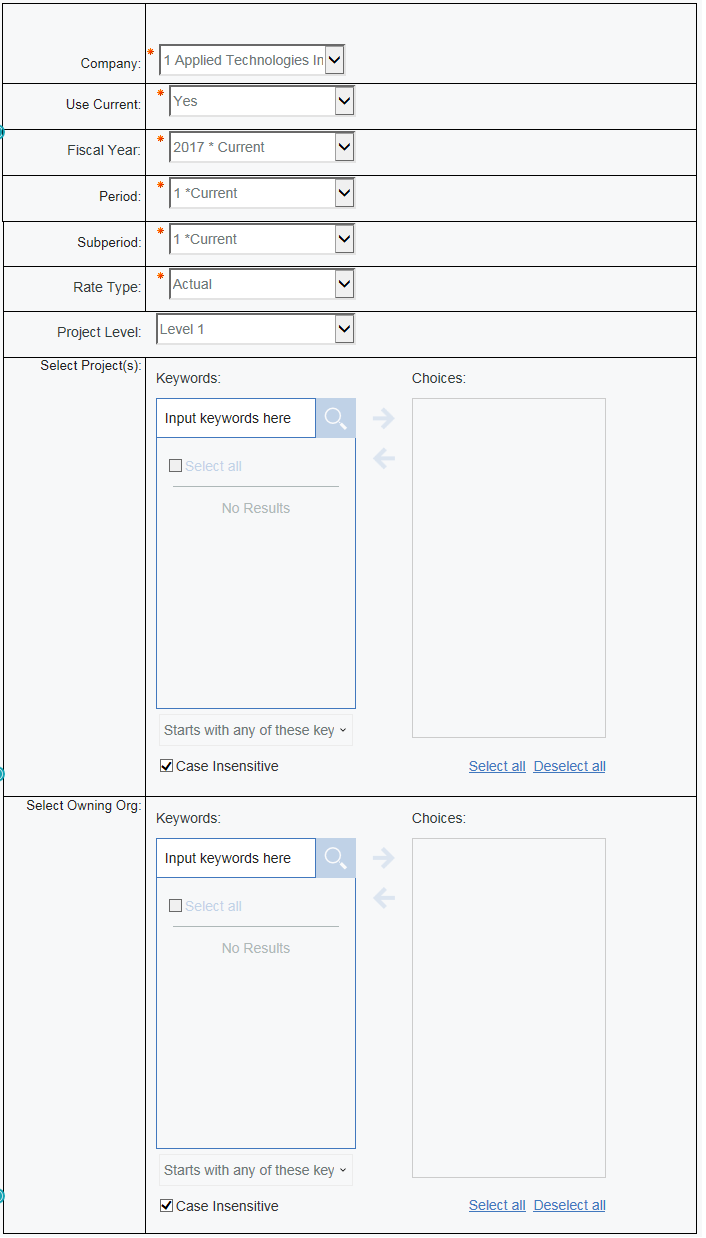Open the Fiscal Year dropdown
This screenshot has width=706, height=1238.
[344, 147]
